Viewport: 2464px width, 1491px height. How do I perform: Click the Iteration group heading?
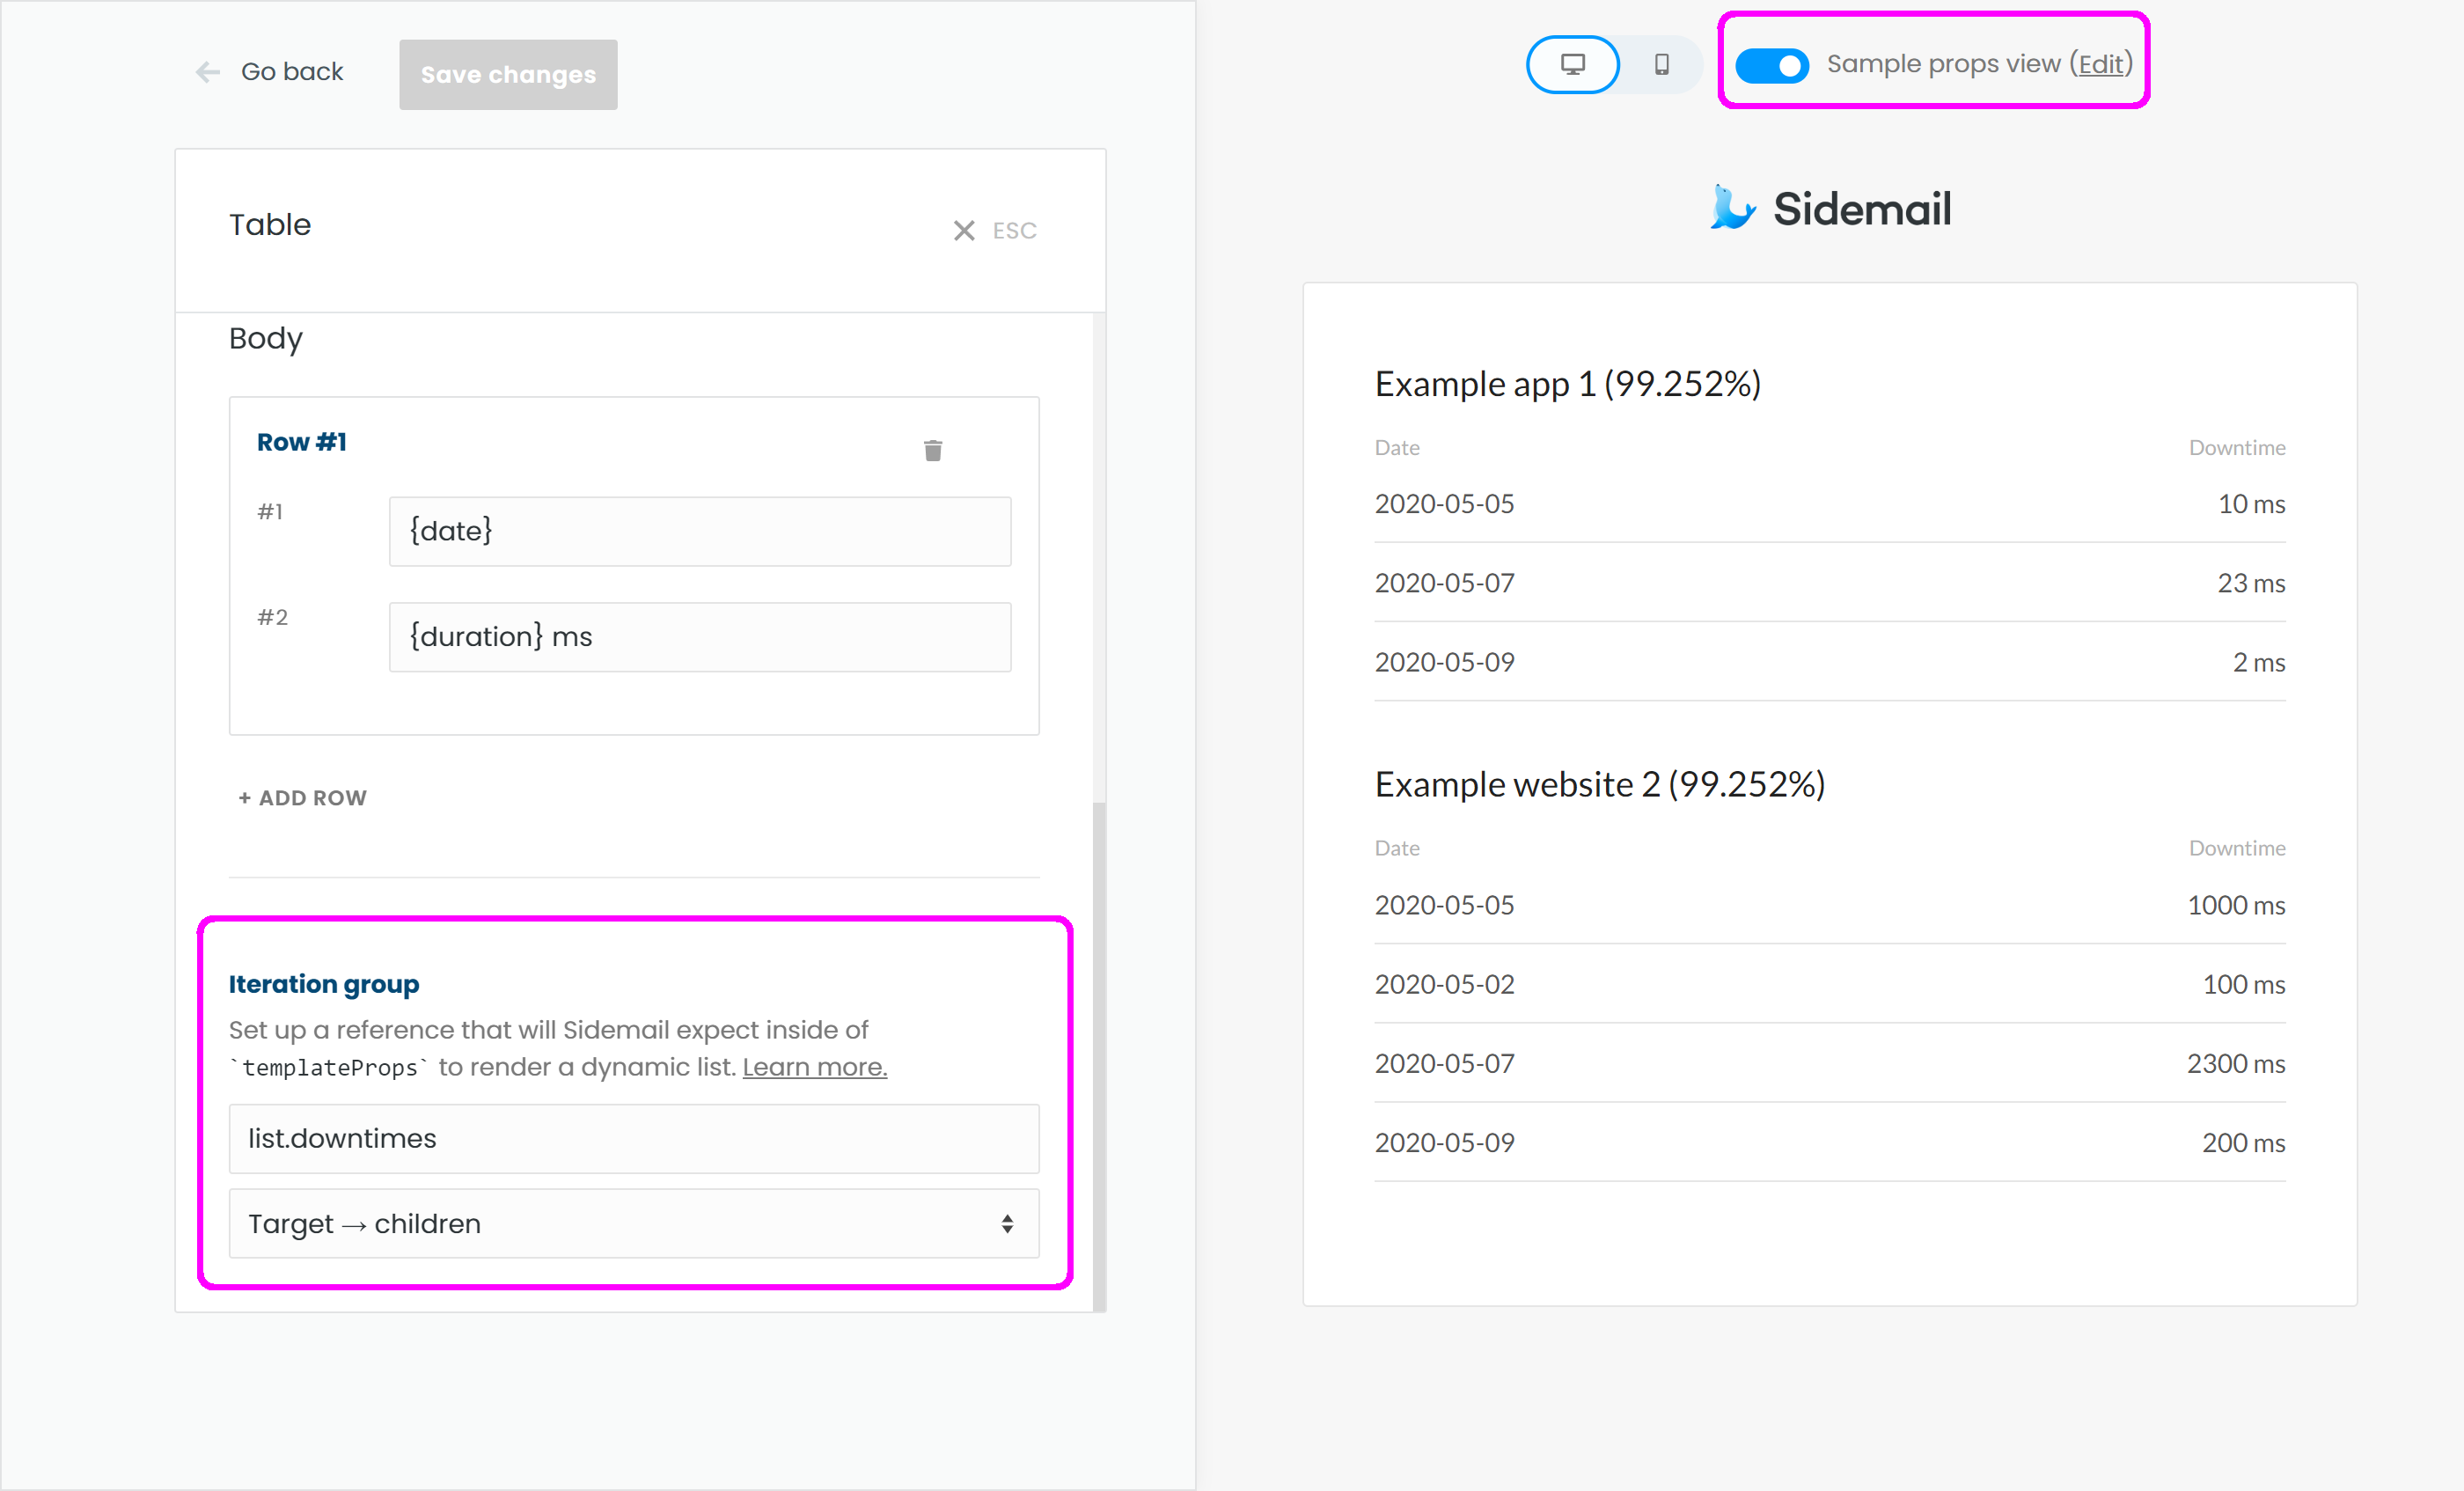324,984
